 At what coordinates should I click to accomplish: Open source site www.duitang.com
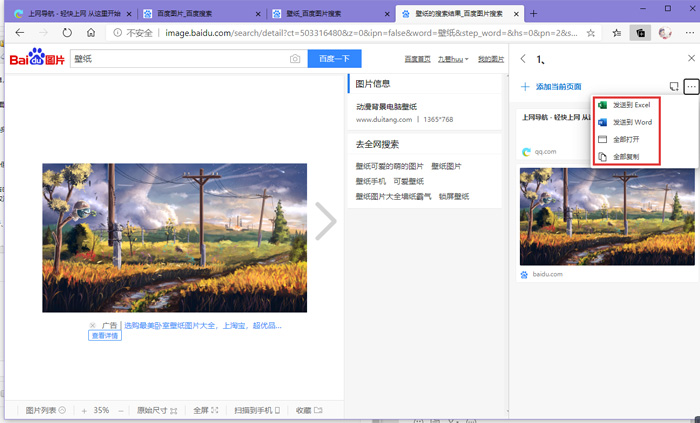pos(384,120)
